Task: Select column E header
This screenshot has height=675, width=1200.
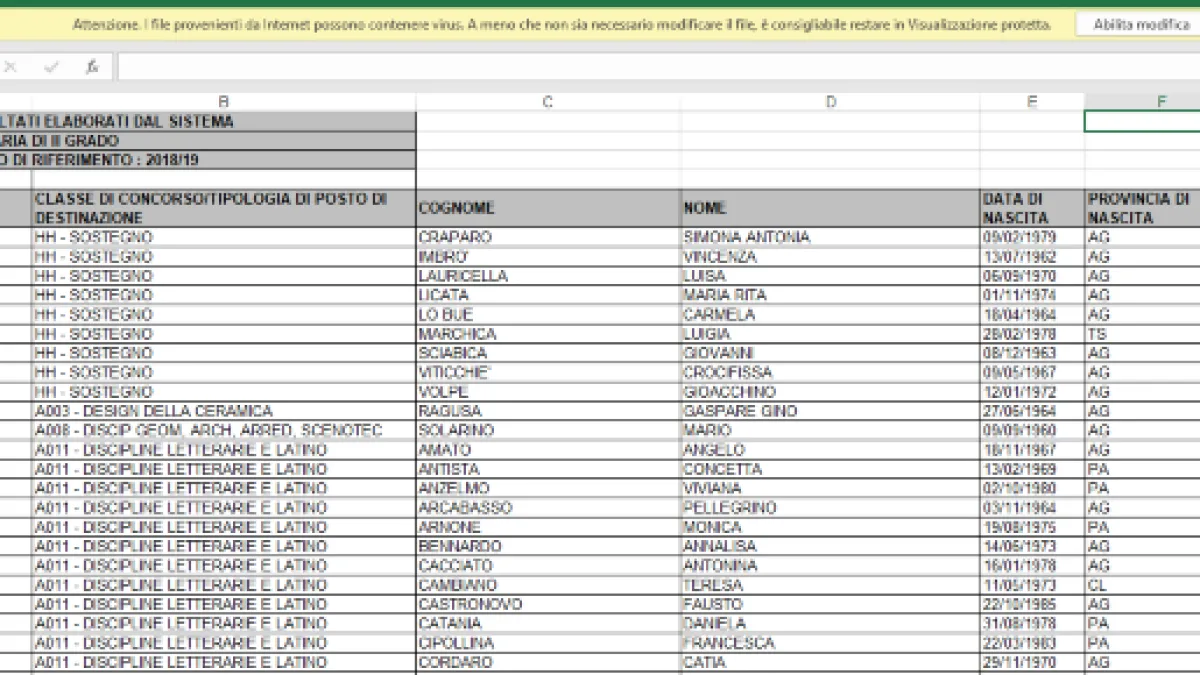Action: 1032,102
